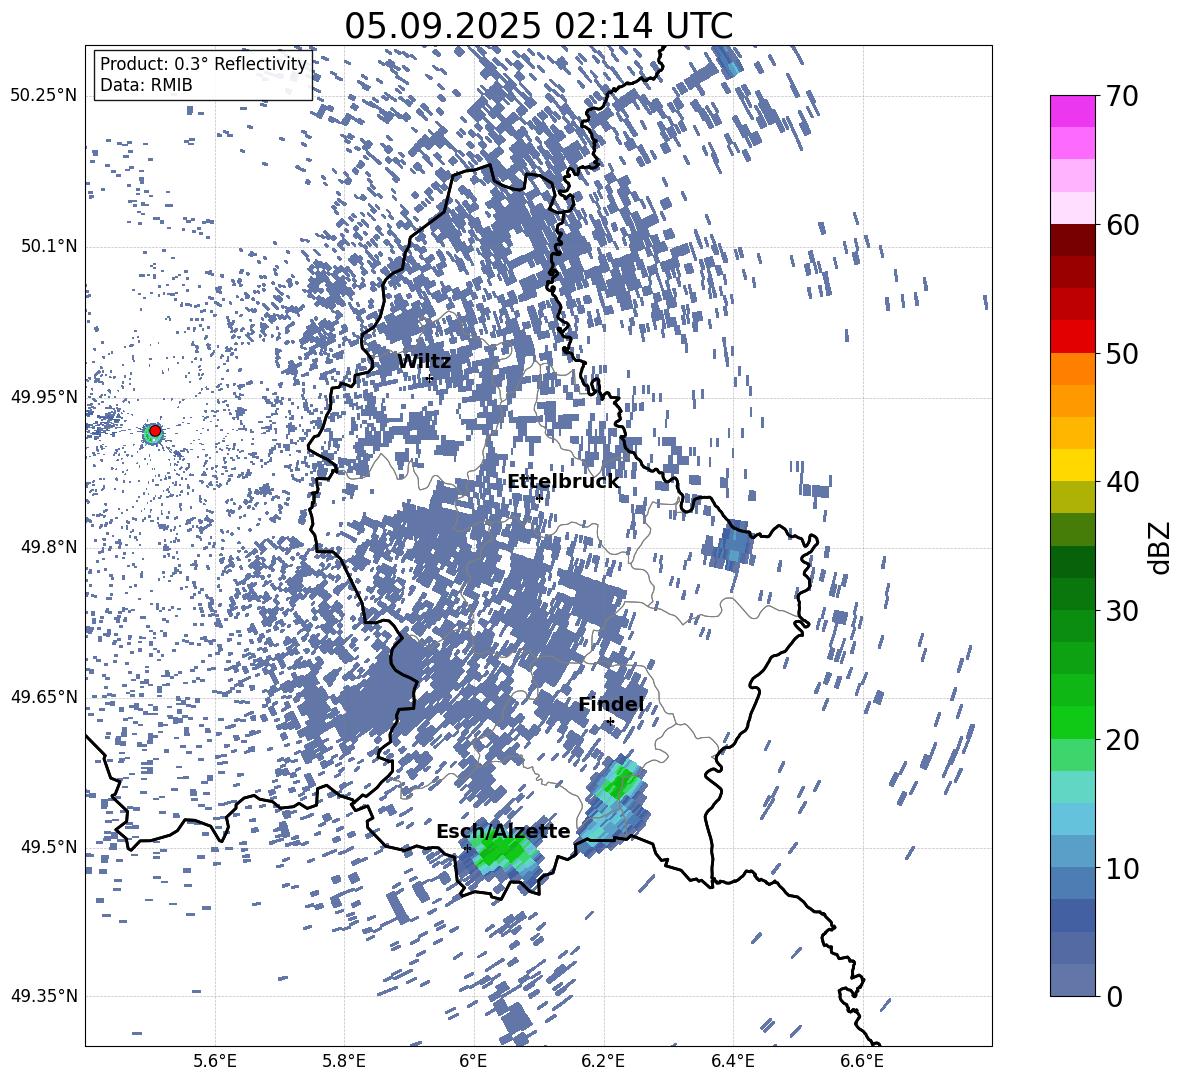The height and width of the screenshot is (1081, 1184).
Task: Click the 6°E longitude label
Action: click(x=473, y=1061)
